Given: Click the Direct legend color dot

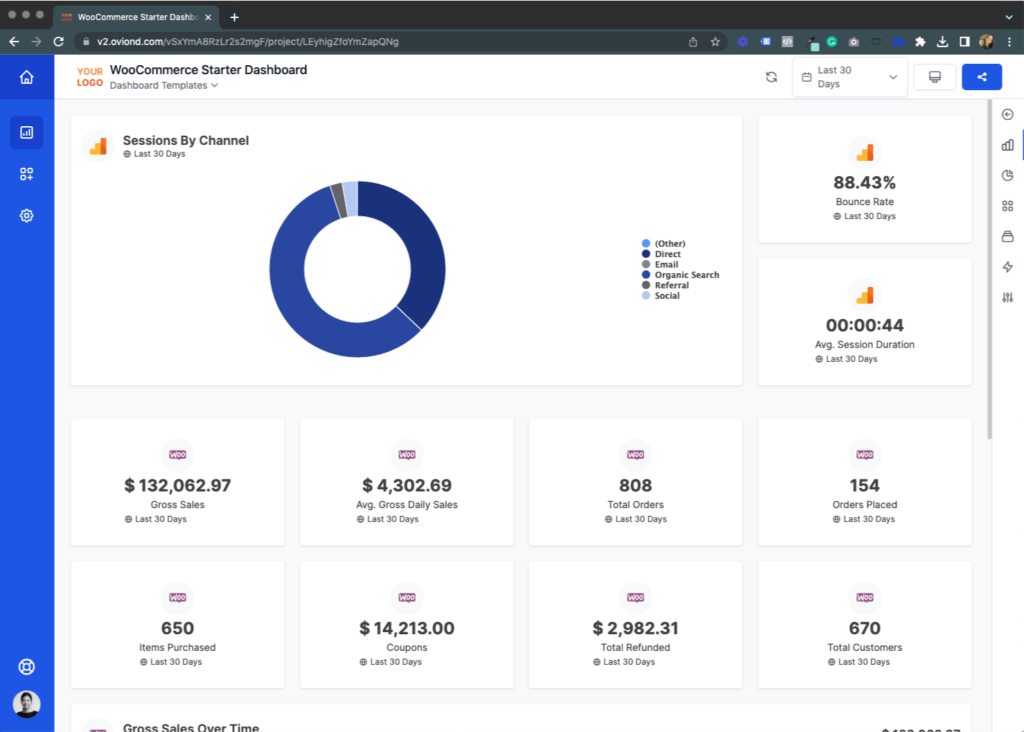Looking at the screenshot, I should point(646,254).
